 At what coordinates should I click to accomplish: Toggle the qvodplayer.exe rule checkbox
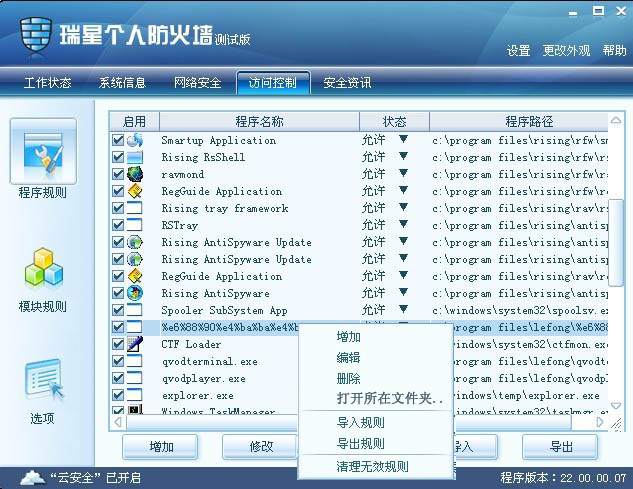tap(118, 378)
